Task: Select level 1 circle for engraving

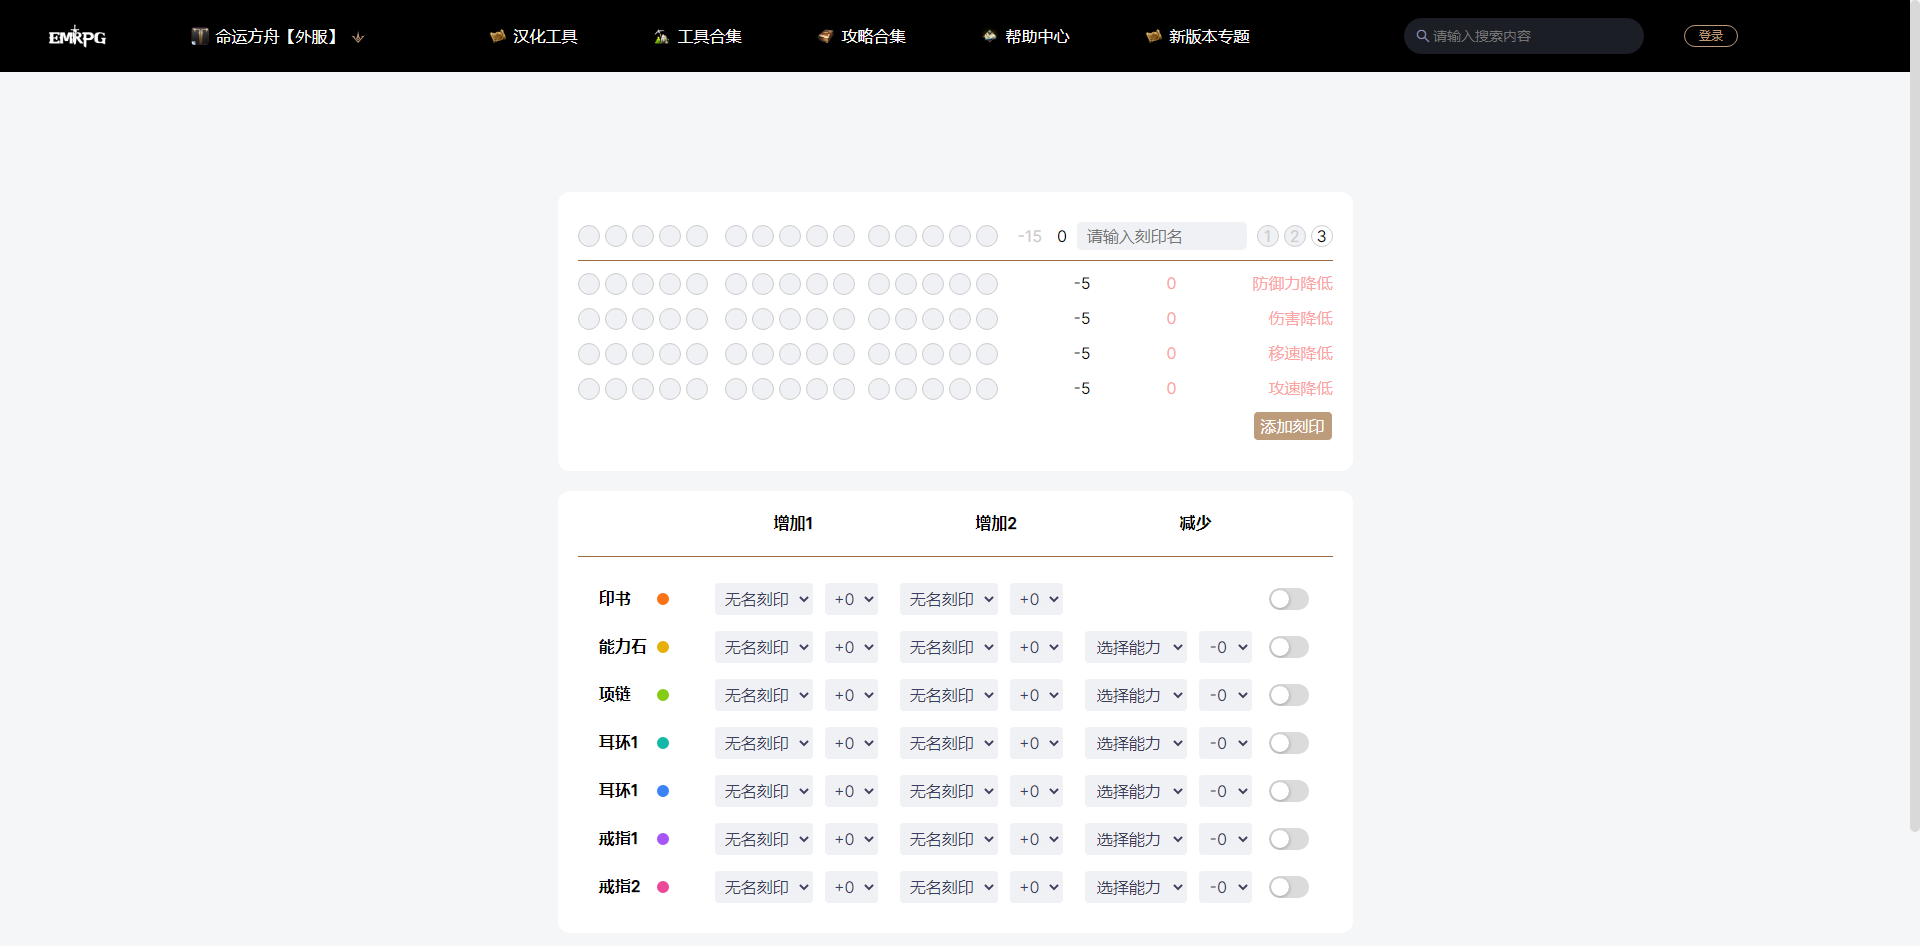Action: 1268,236
